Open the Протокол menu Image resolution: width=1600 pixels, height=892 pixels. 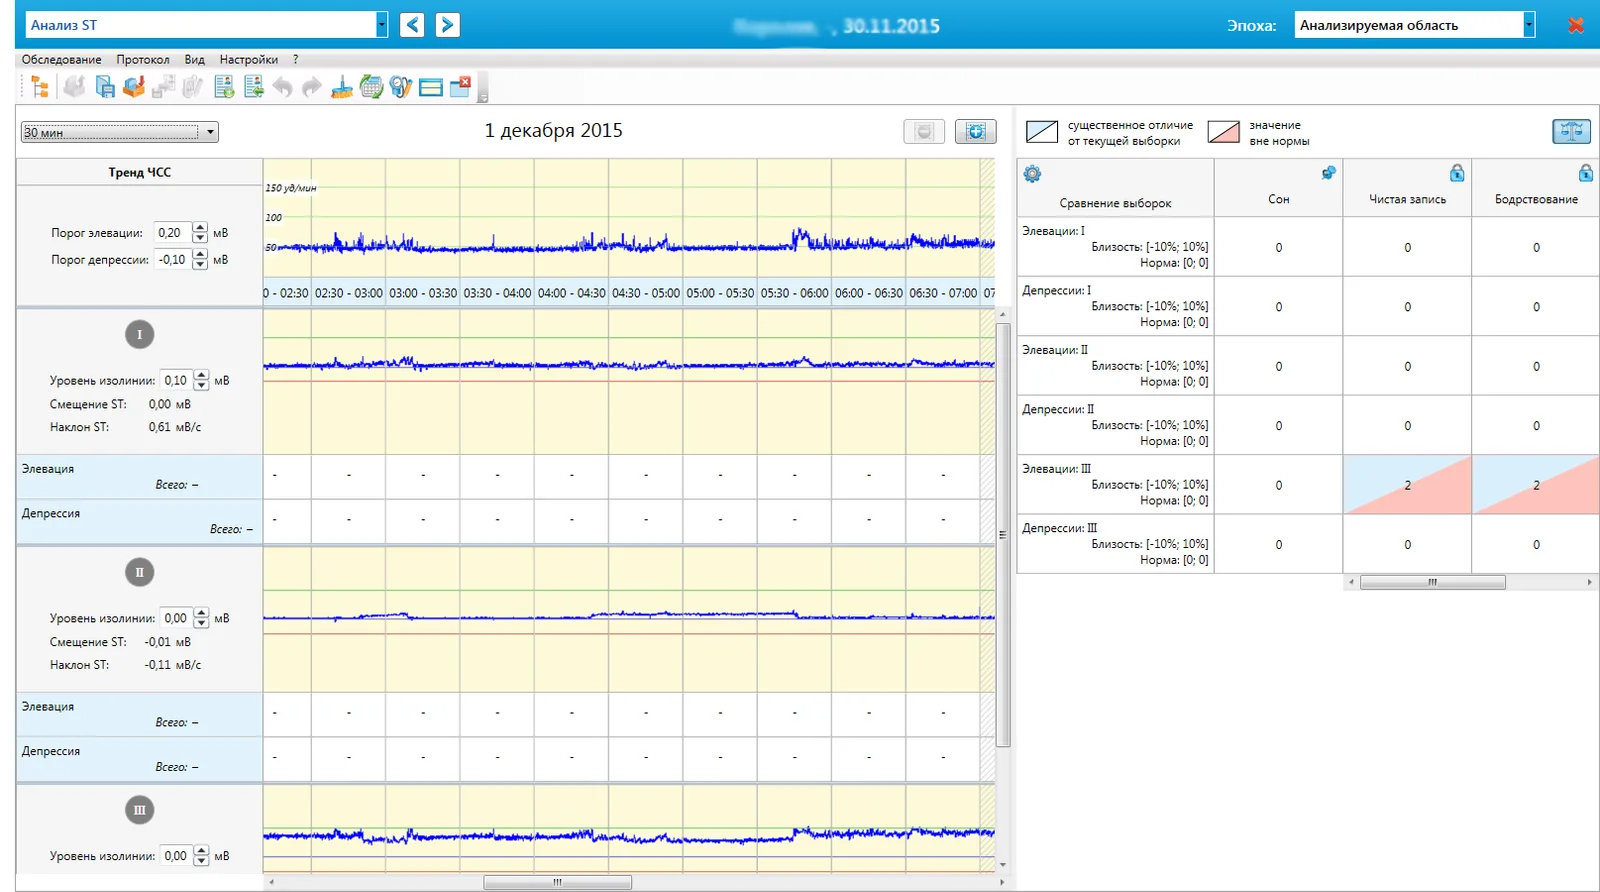click(143, 60)
